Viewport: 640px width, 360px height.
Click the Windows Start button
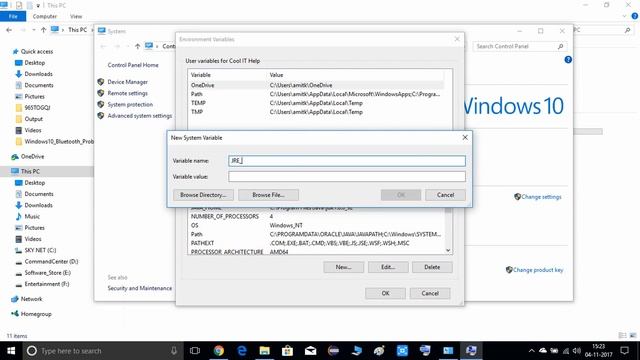coord(11,351)
